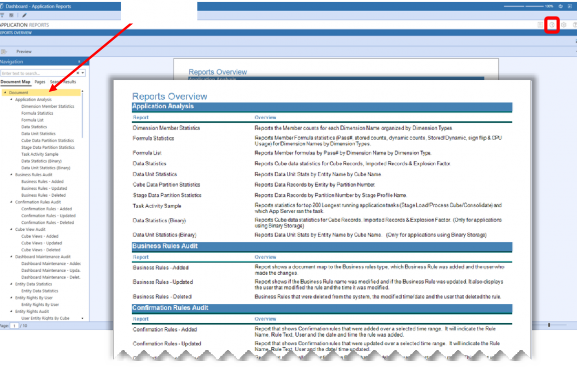577x370 pixels.
Task: Click the gear settings icon in the header
Action: [x=563, y=25]
